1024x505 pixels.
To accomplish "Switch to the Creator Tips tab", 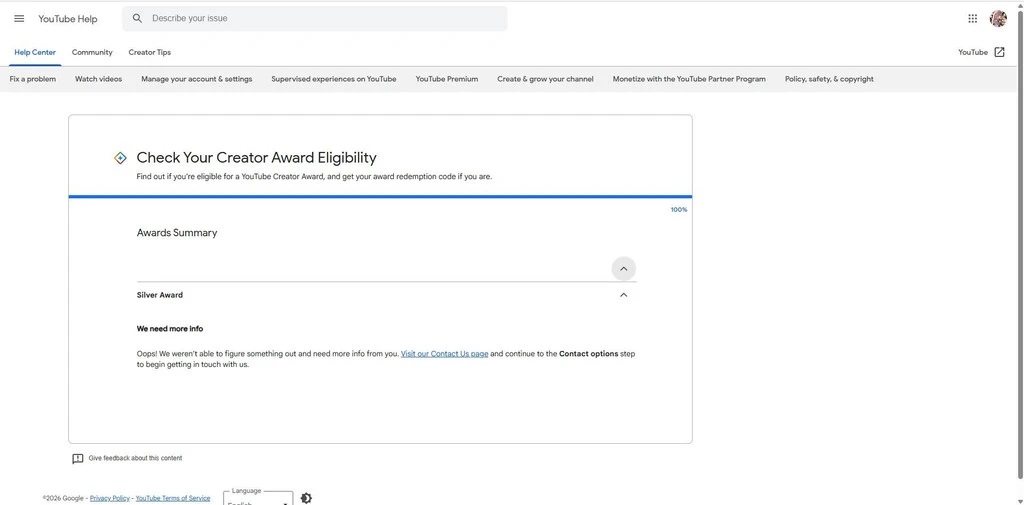I will pos(150,52).
